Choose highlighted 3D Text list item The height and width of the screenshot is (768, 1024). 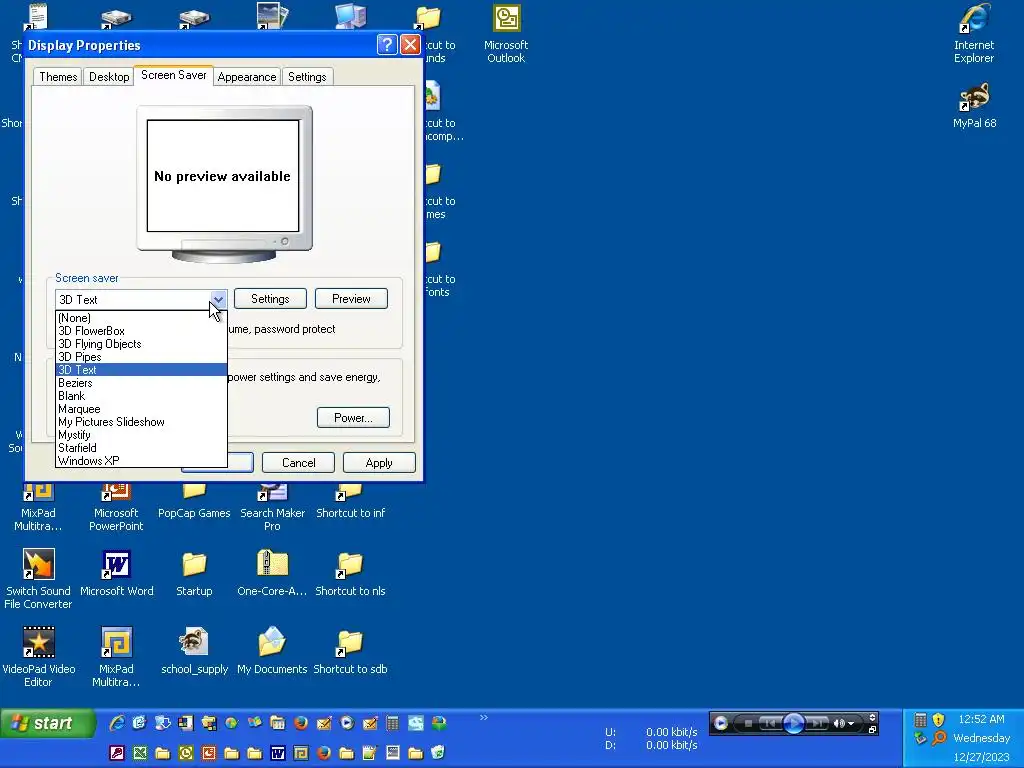[x=141, y=370]
